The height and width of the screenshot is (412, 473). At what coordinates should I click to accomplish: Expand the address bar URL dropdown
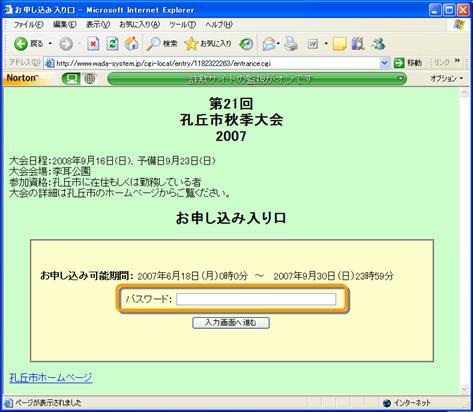384,63
